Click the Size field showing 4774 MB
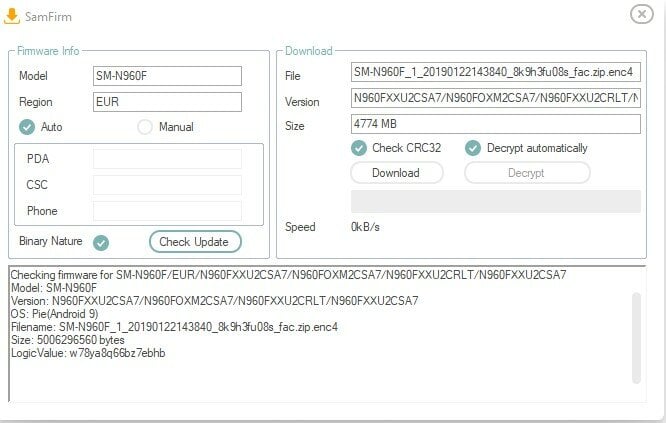 tap(496, 124)
